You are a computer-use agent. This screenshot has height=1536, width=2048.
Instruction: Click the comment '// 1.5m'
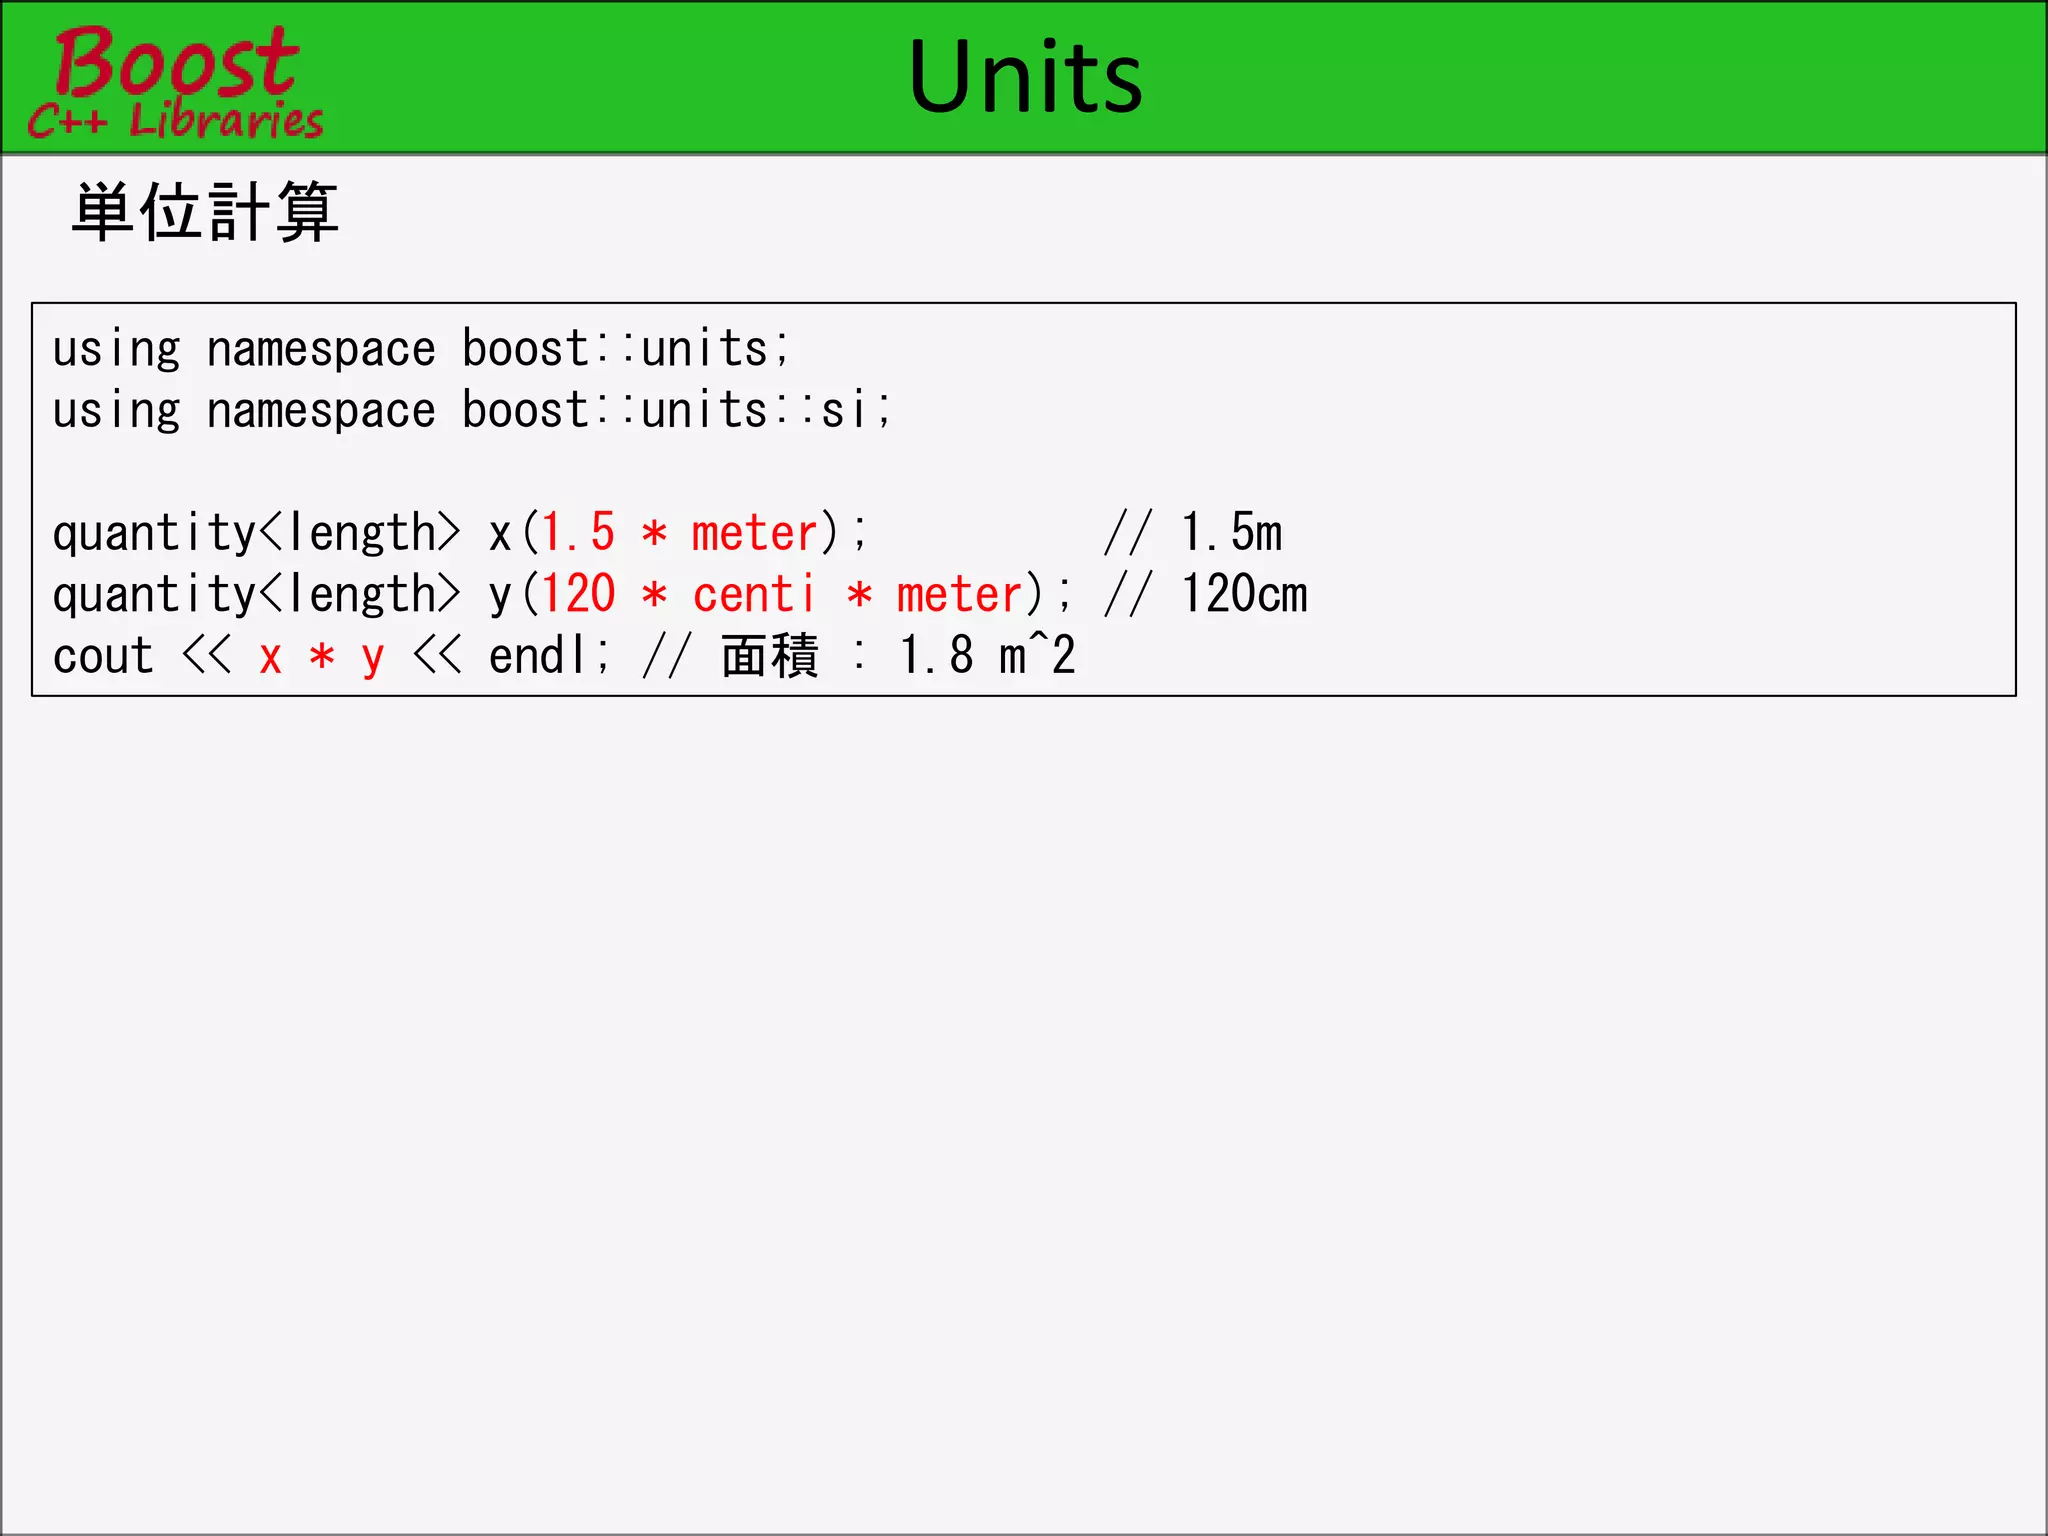coord(1193,532)
